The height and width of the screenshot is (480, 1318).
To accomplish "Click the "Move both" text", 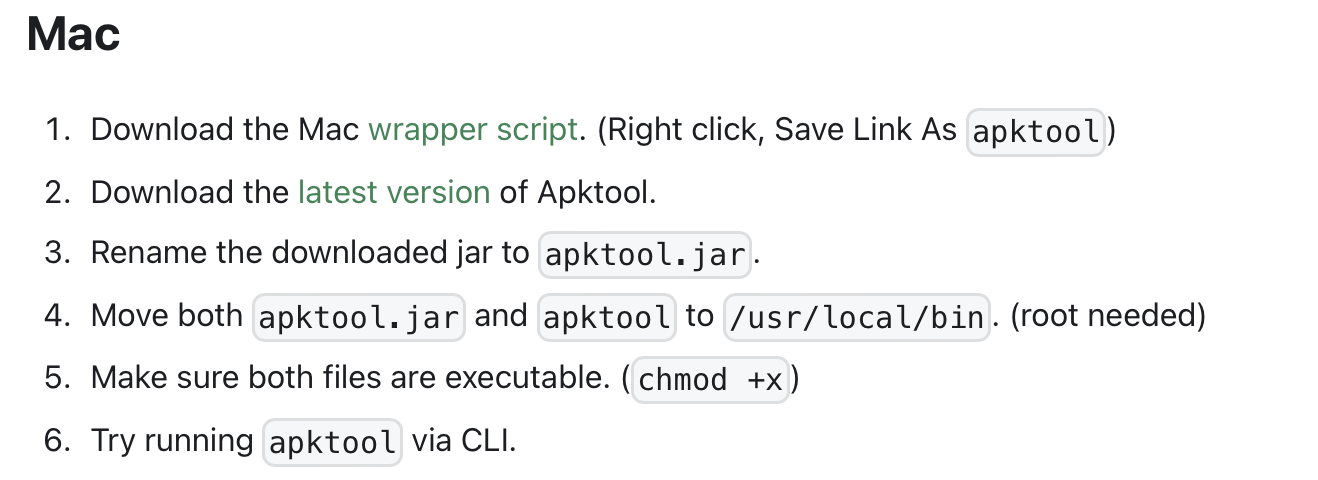I will (167, 316).
